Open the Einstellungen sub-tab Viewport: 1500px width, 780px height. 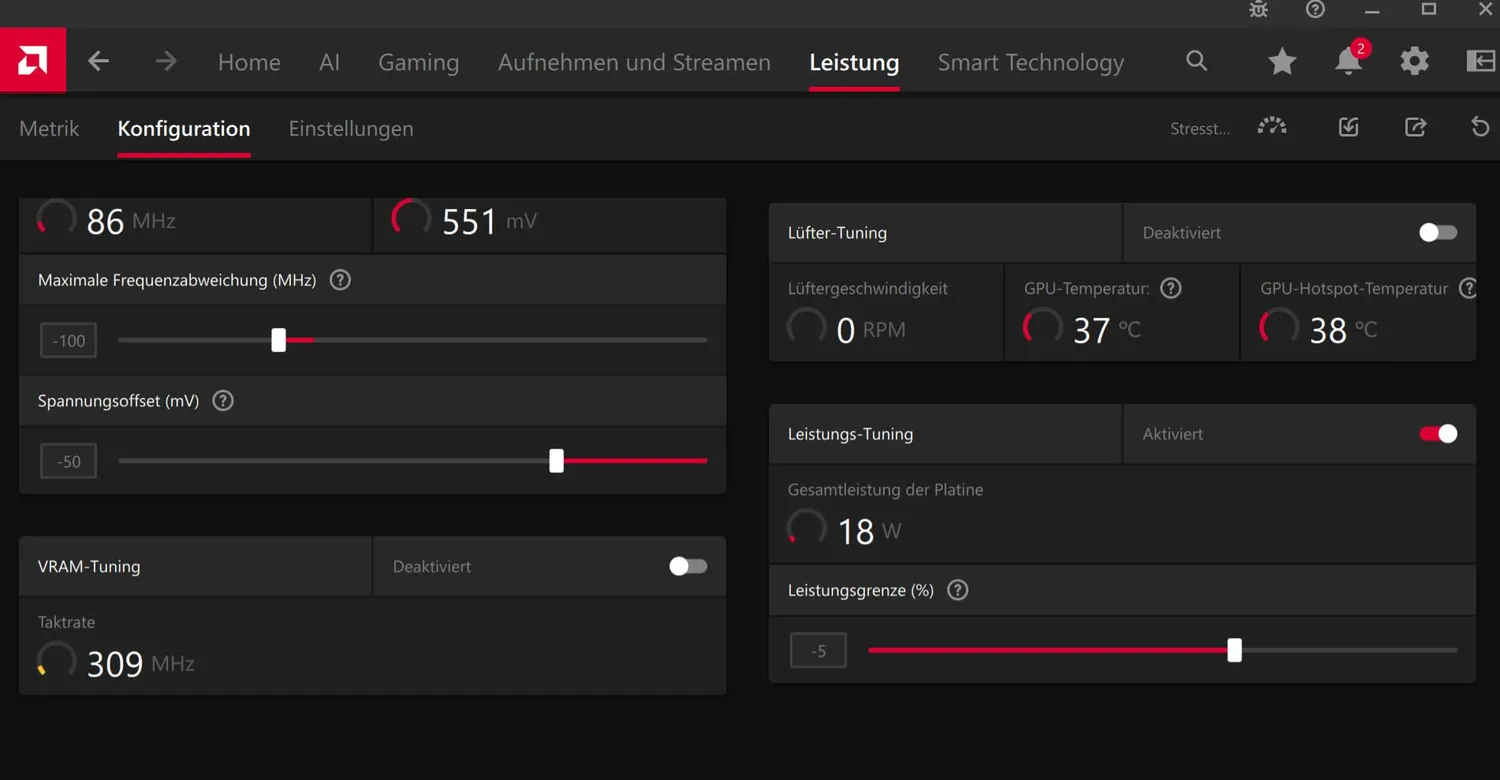click(x=351, y=128)
